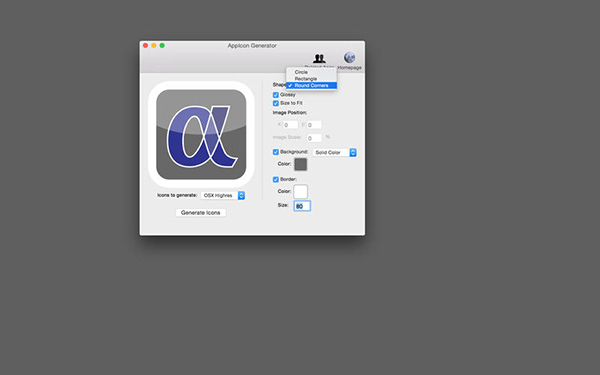Select the Round Corners shape option
Image resolution: width=600 pixels, height=375 pixels.
(x=311, y=85)
